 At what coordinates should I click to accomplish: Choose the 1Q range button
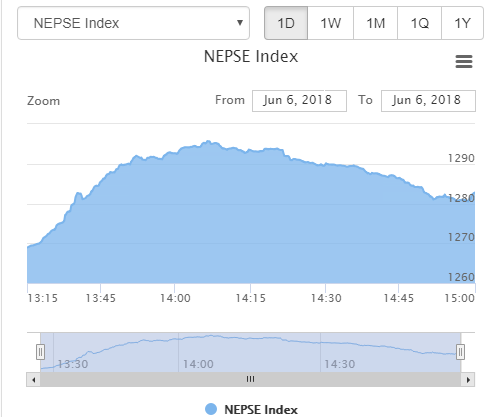419,23
